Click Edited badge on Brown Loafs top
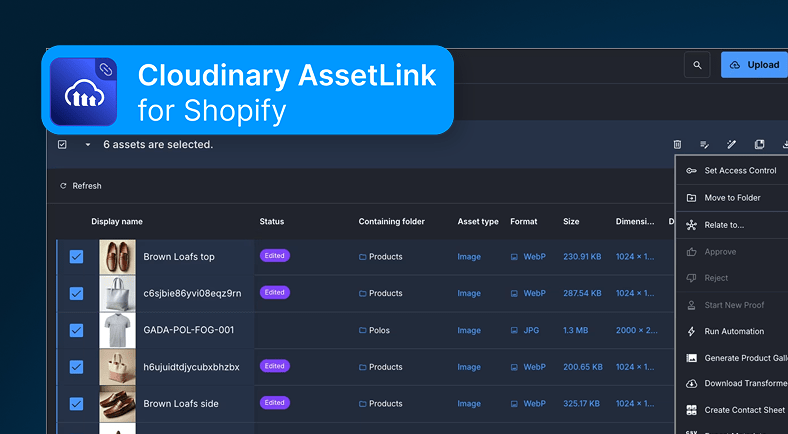The width and height of the screenshot is (788, 434). 274,256
